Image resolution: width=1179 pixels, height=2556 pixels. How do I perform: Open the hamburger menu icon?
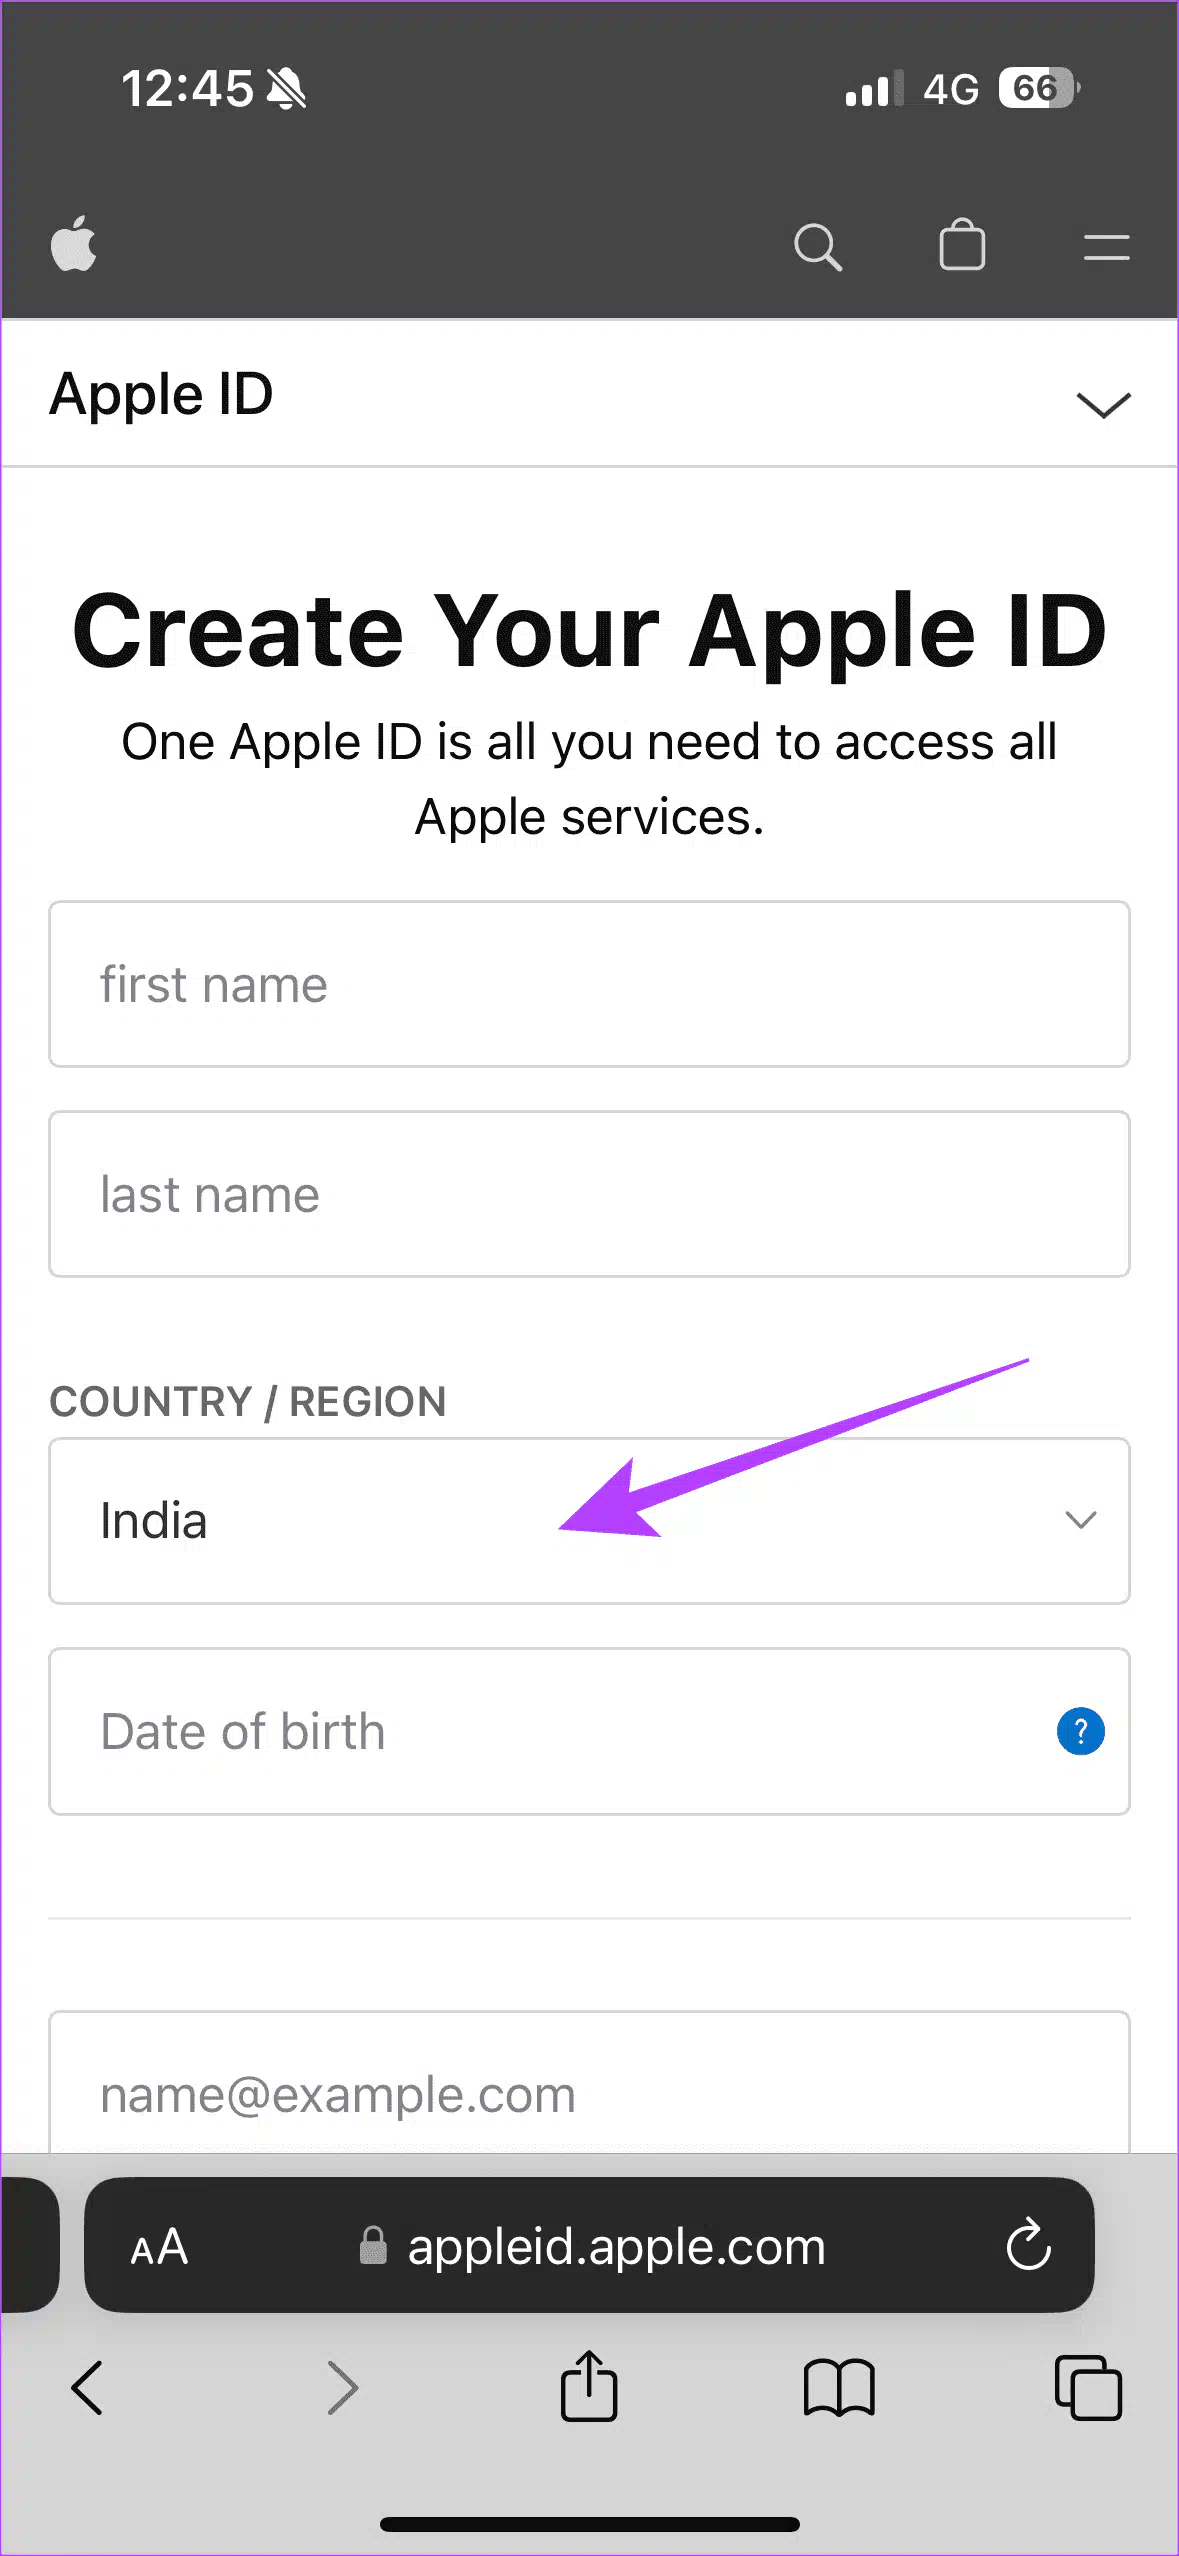[x=1106, y=247]
